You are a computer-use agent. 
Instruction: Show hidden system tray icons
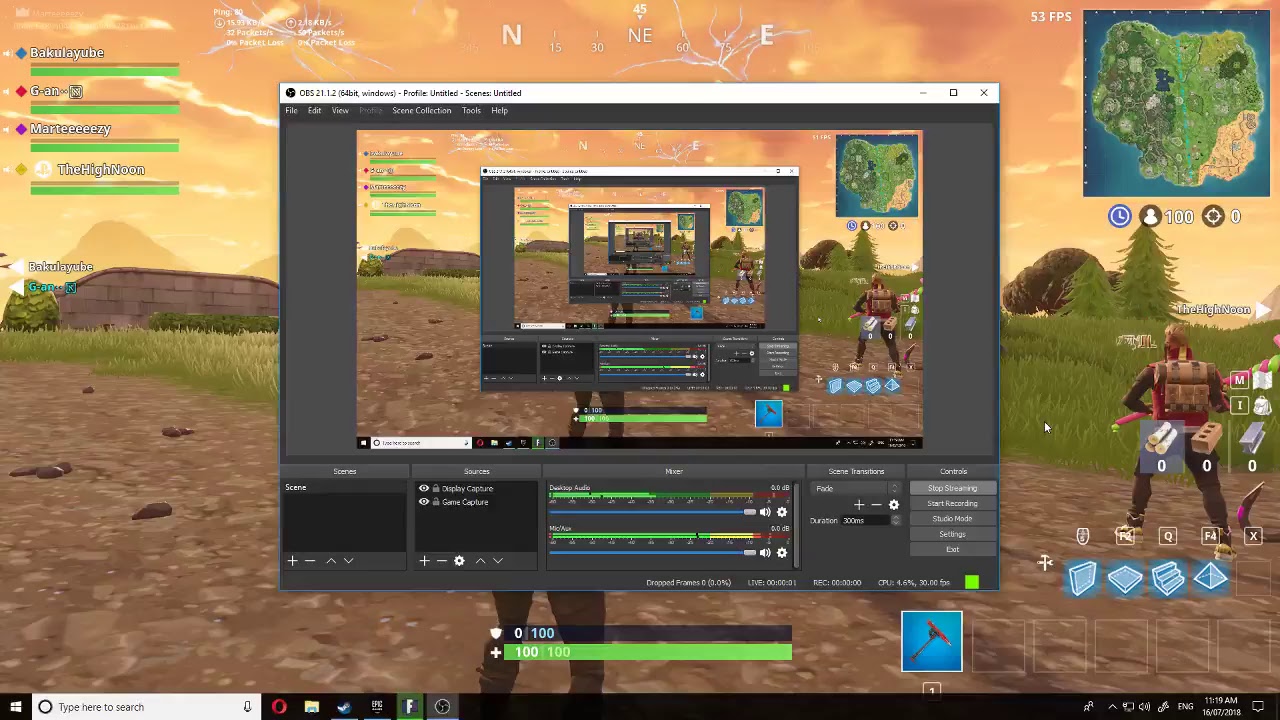pos(1112,707)
